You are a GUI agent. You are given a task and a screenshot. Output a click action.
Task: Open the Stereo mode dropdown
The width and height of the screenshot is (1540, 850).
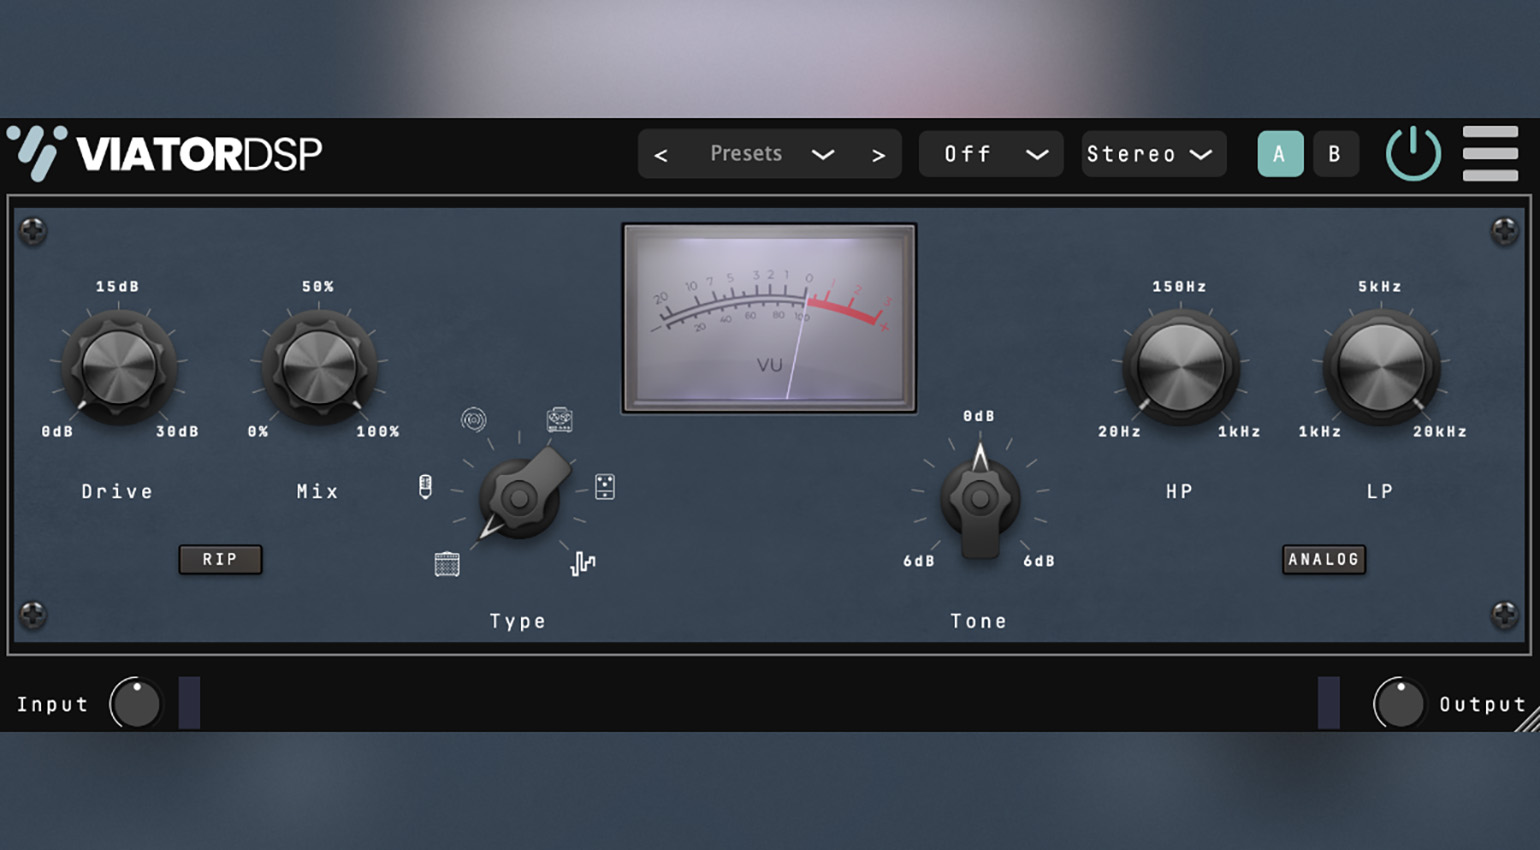pos(1153,154)
